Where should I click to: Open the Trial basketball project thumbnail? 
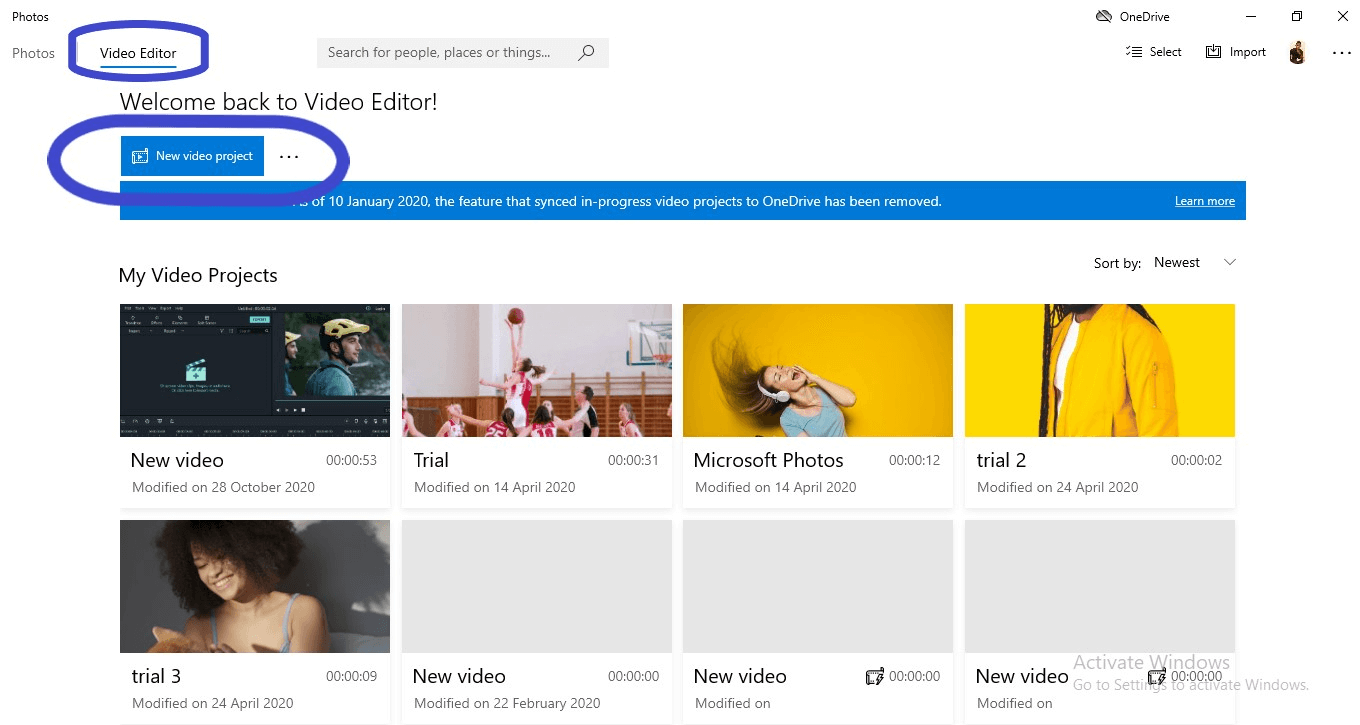pos(537,370)
